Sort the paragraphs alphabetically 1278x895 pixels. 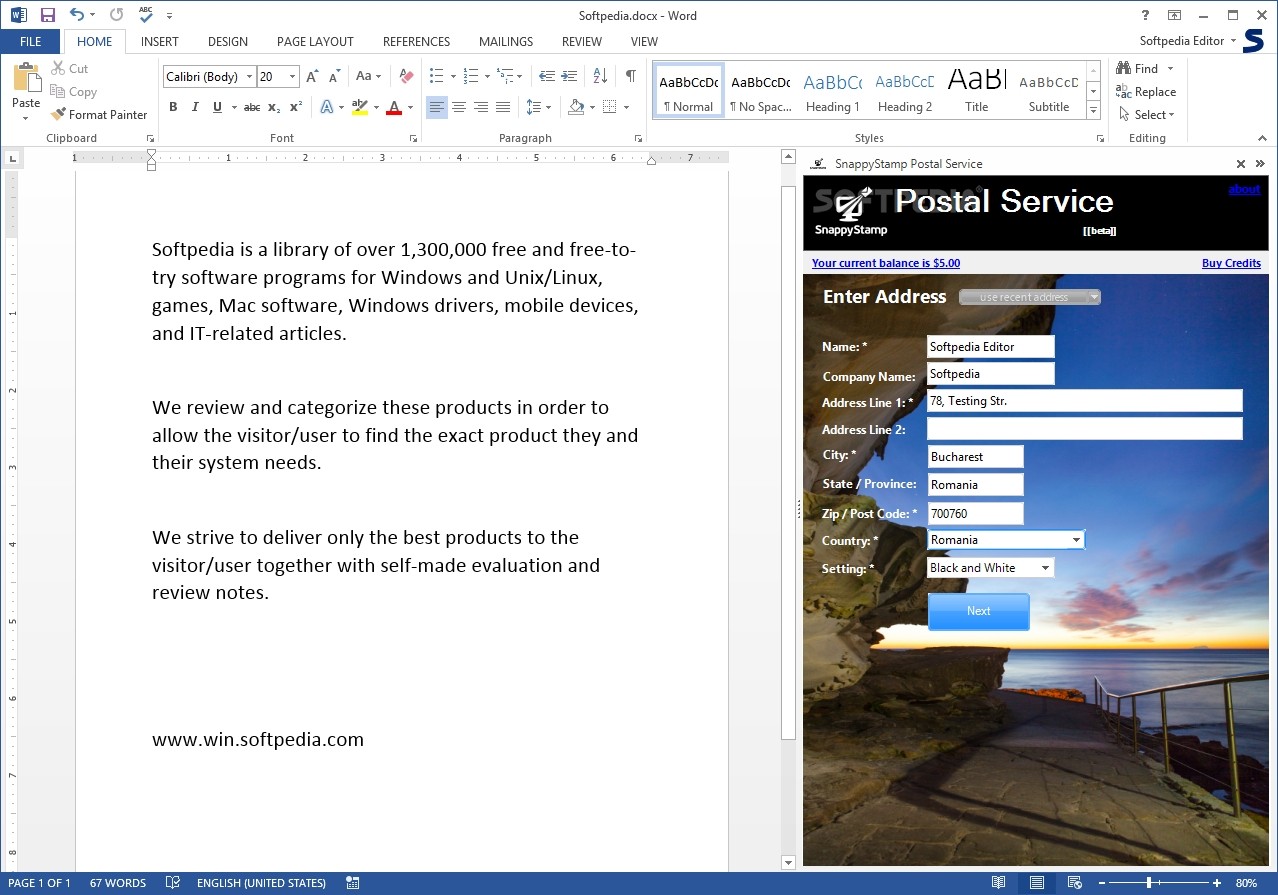click(600, 77)
